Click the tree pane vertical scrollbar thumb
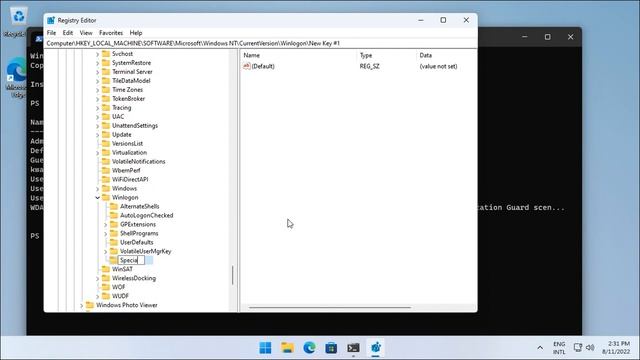640x360 pixels. (x=233, y=276)
